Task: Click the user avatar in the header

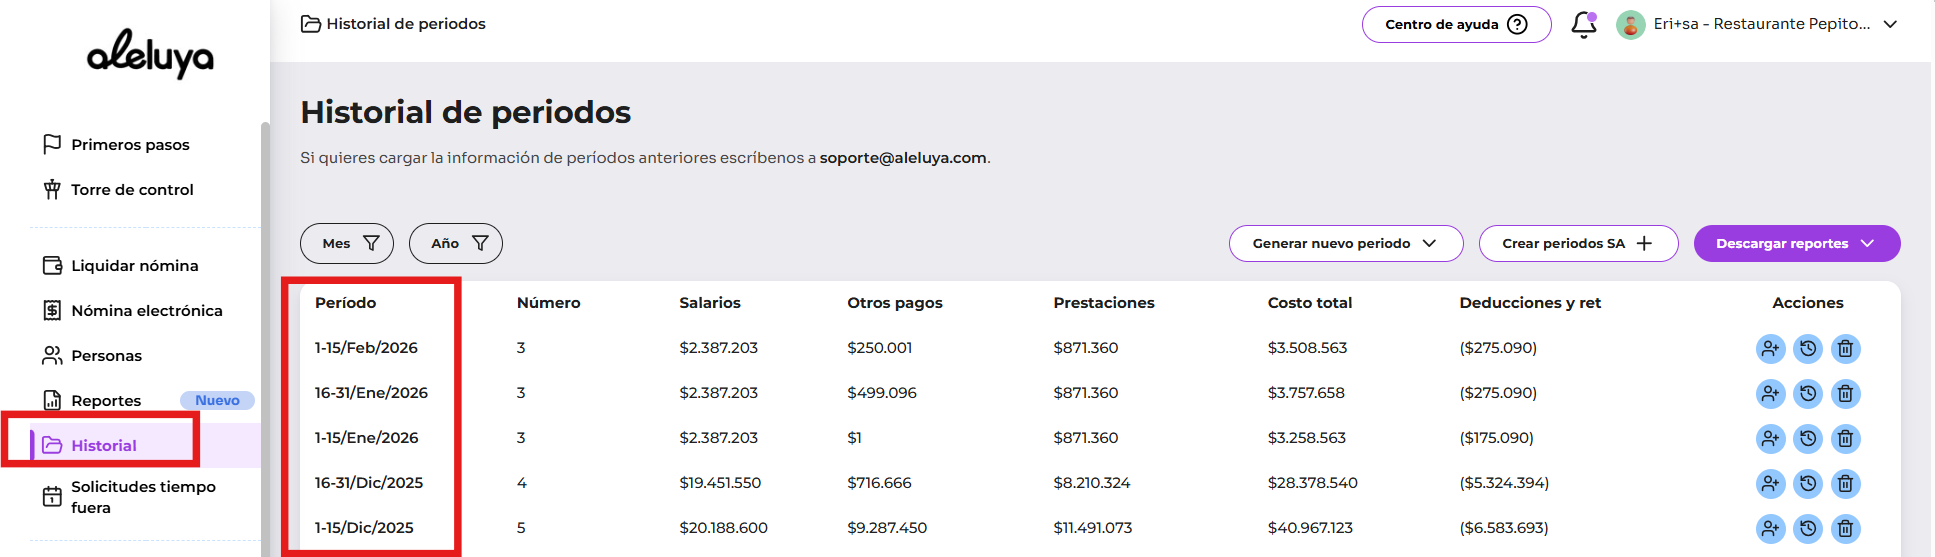Action: pos(1630,25)
